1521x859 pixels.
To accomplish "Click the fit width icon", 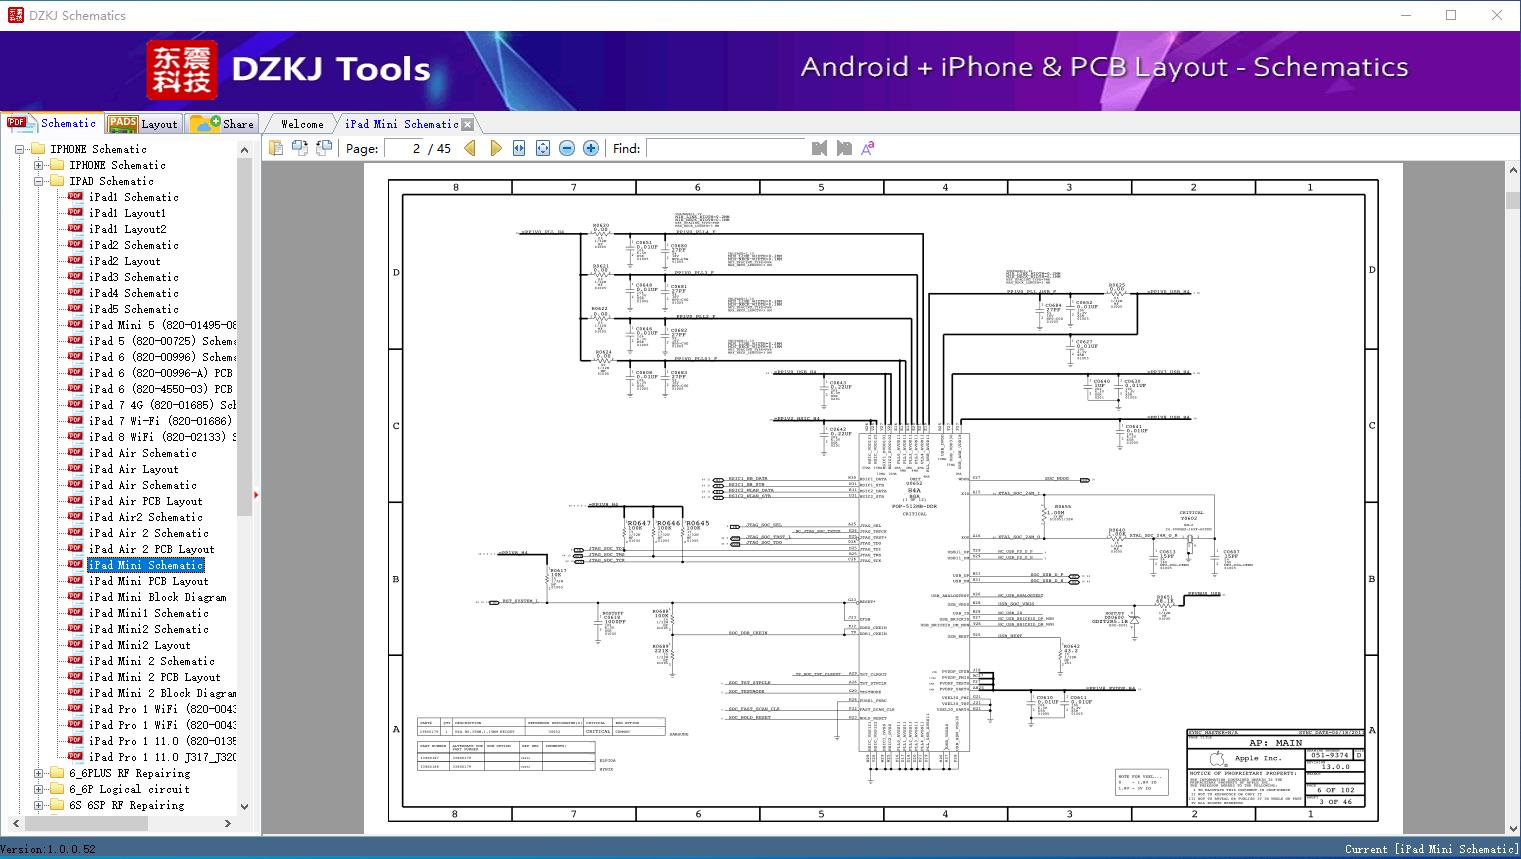I will (x=519, y=148).
